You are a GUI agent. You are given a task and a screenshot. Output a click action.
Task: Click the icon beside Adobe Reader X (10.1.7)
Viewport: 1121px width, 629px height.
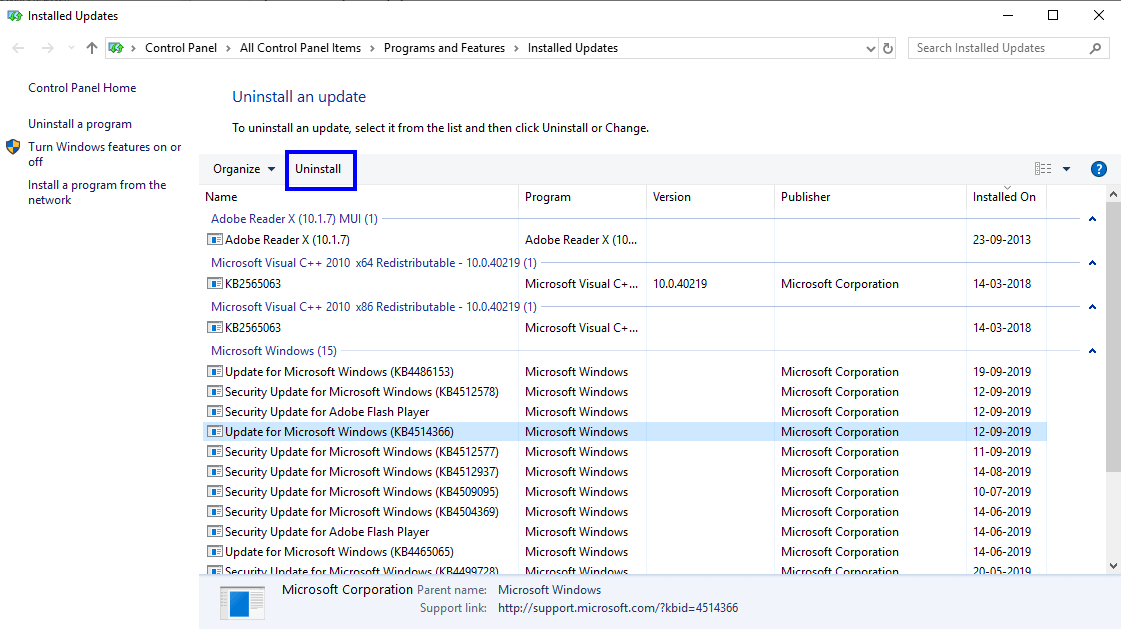(x=214, y=239)
